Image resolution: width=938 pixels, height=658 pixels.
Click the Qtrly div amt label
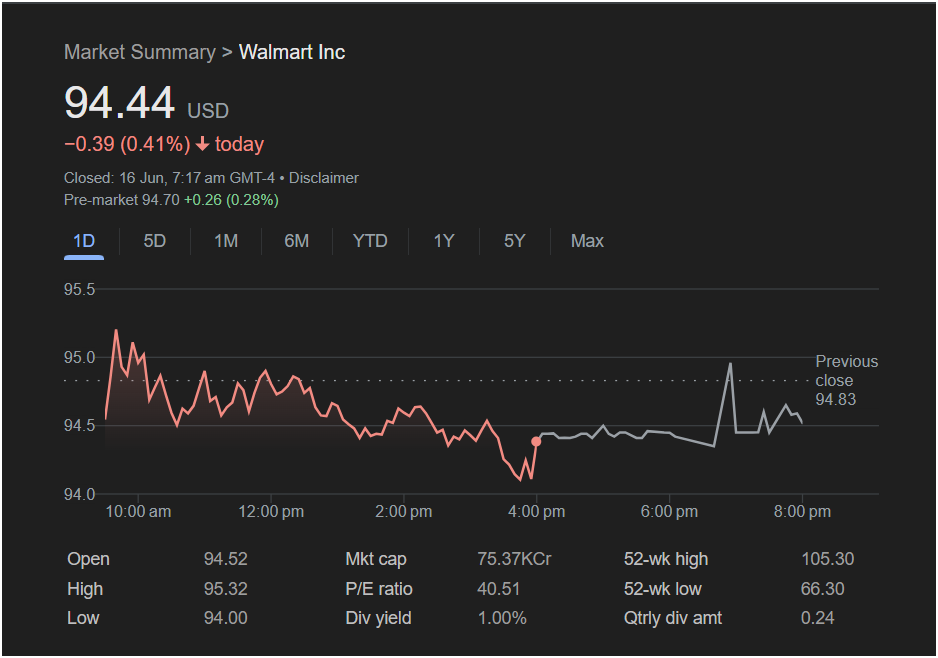click(672, 618)
